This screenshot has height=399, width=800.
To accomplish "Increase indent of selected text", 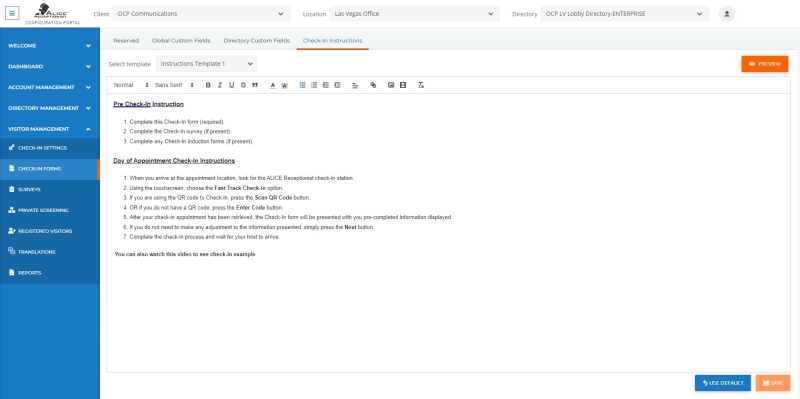I will (x=338, y=85).
